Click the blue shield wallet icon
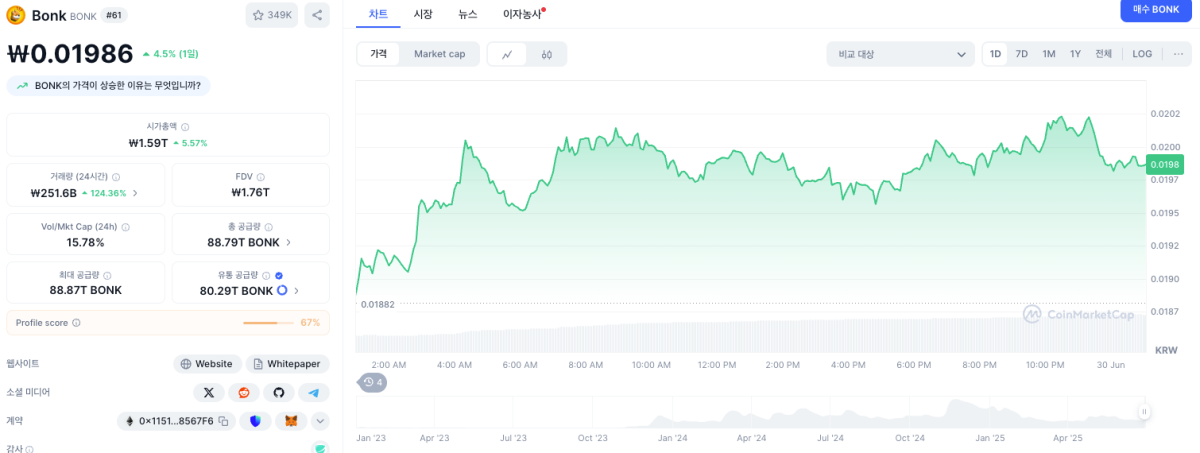Image resolution: width=1200 pixels, height=453 pixels. [x=256, y=422]
